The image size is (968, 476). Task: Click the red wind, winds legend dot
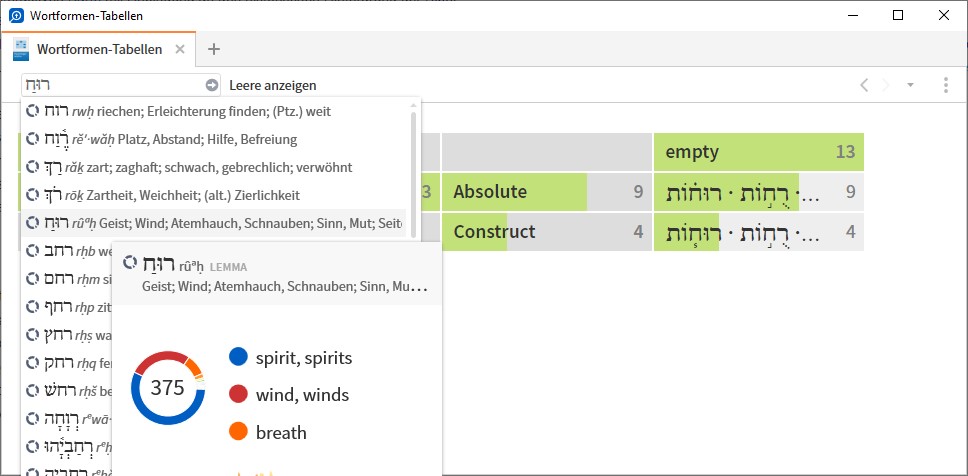pos(238,394)
